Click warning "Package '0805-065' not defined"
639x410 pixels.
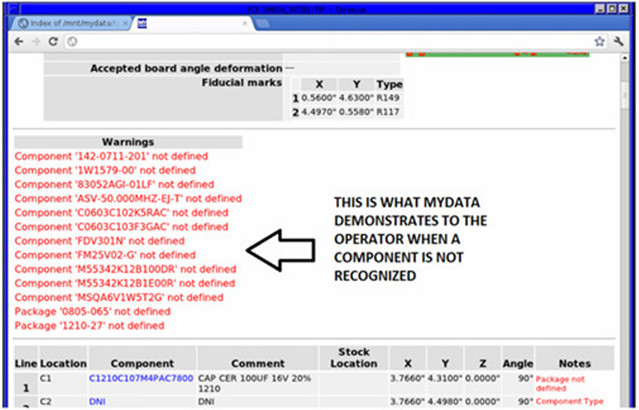(x=93, y=311)
